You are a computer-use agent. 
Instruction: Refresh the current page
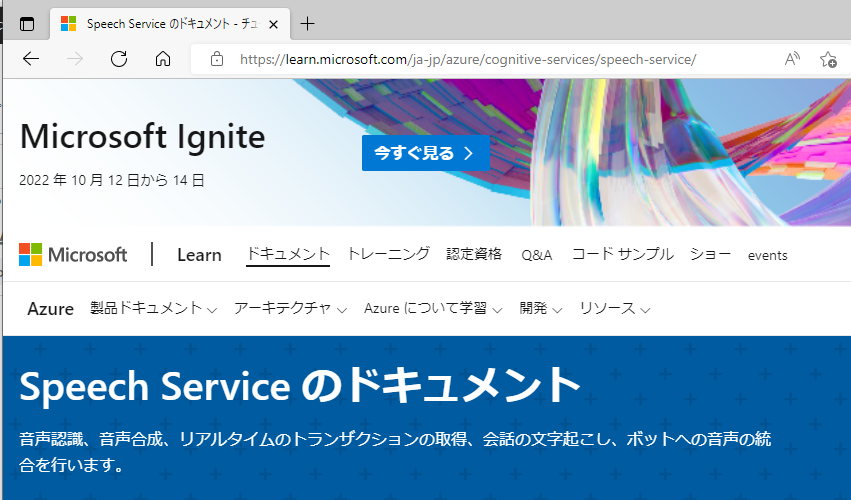pyautogui.click(x=119, y=59)
